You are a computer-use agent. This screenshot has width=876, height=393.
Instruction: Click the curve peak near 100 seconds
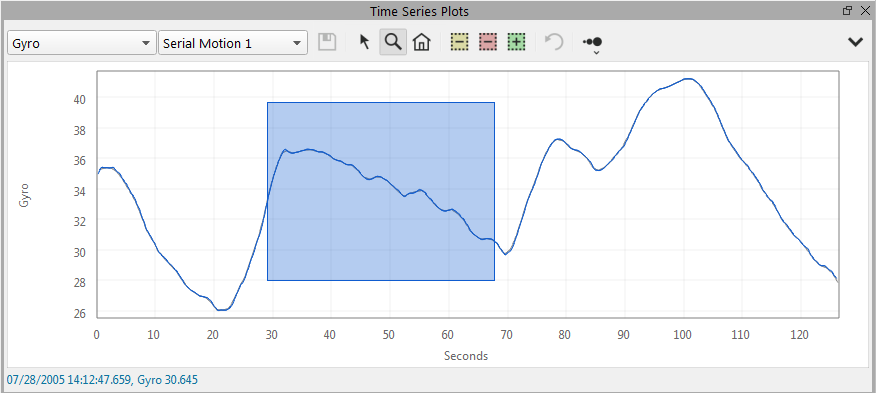click(x=689, y=79)
